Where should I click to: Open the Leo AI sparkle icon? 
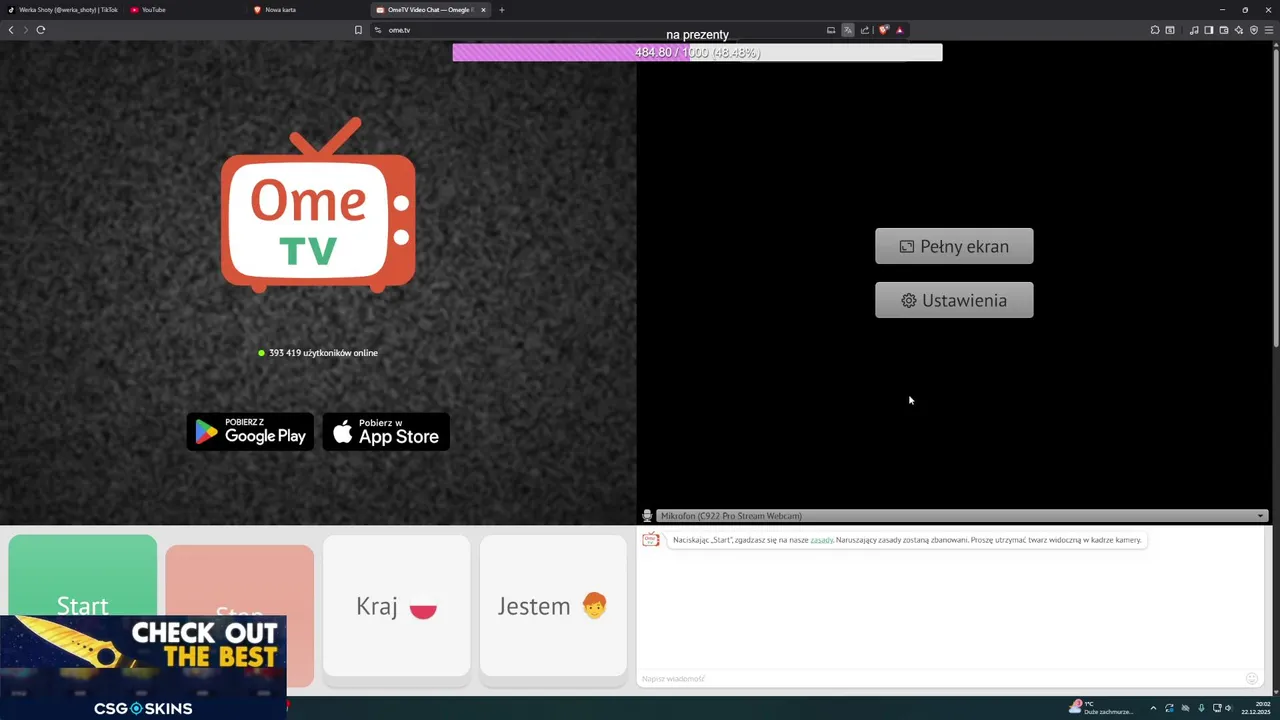pos(1239,30)
